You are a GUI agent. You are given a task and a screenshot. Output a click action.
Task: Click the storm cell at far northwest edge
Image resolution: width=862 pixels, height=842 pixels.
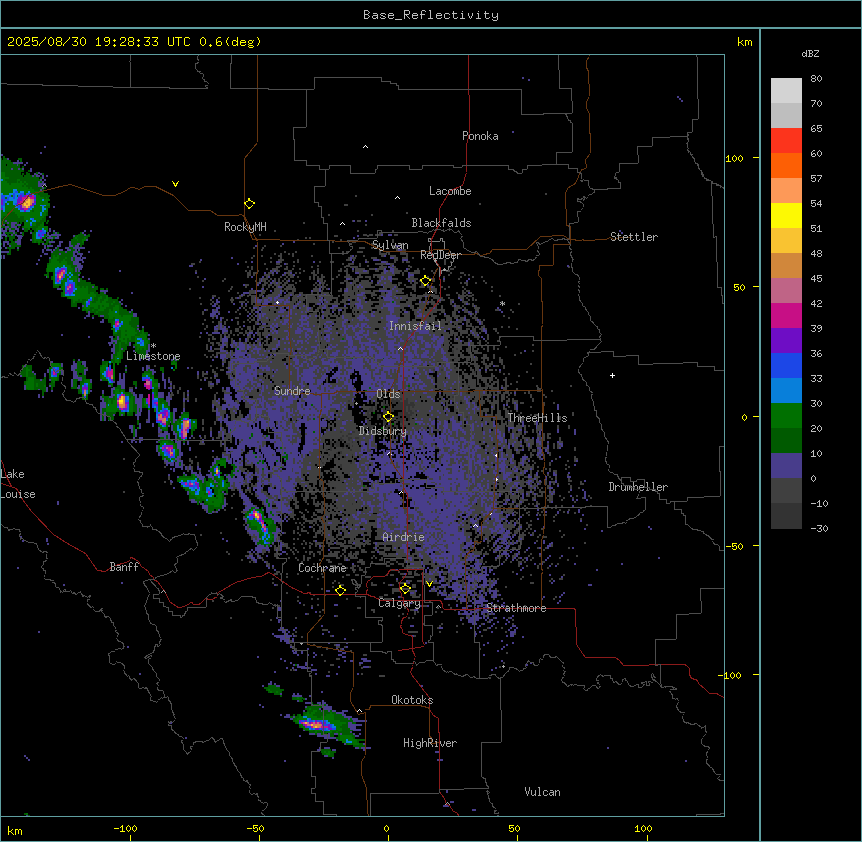coord(25,202)
